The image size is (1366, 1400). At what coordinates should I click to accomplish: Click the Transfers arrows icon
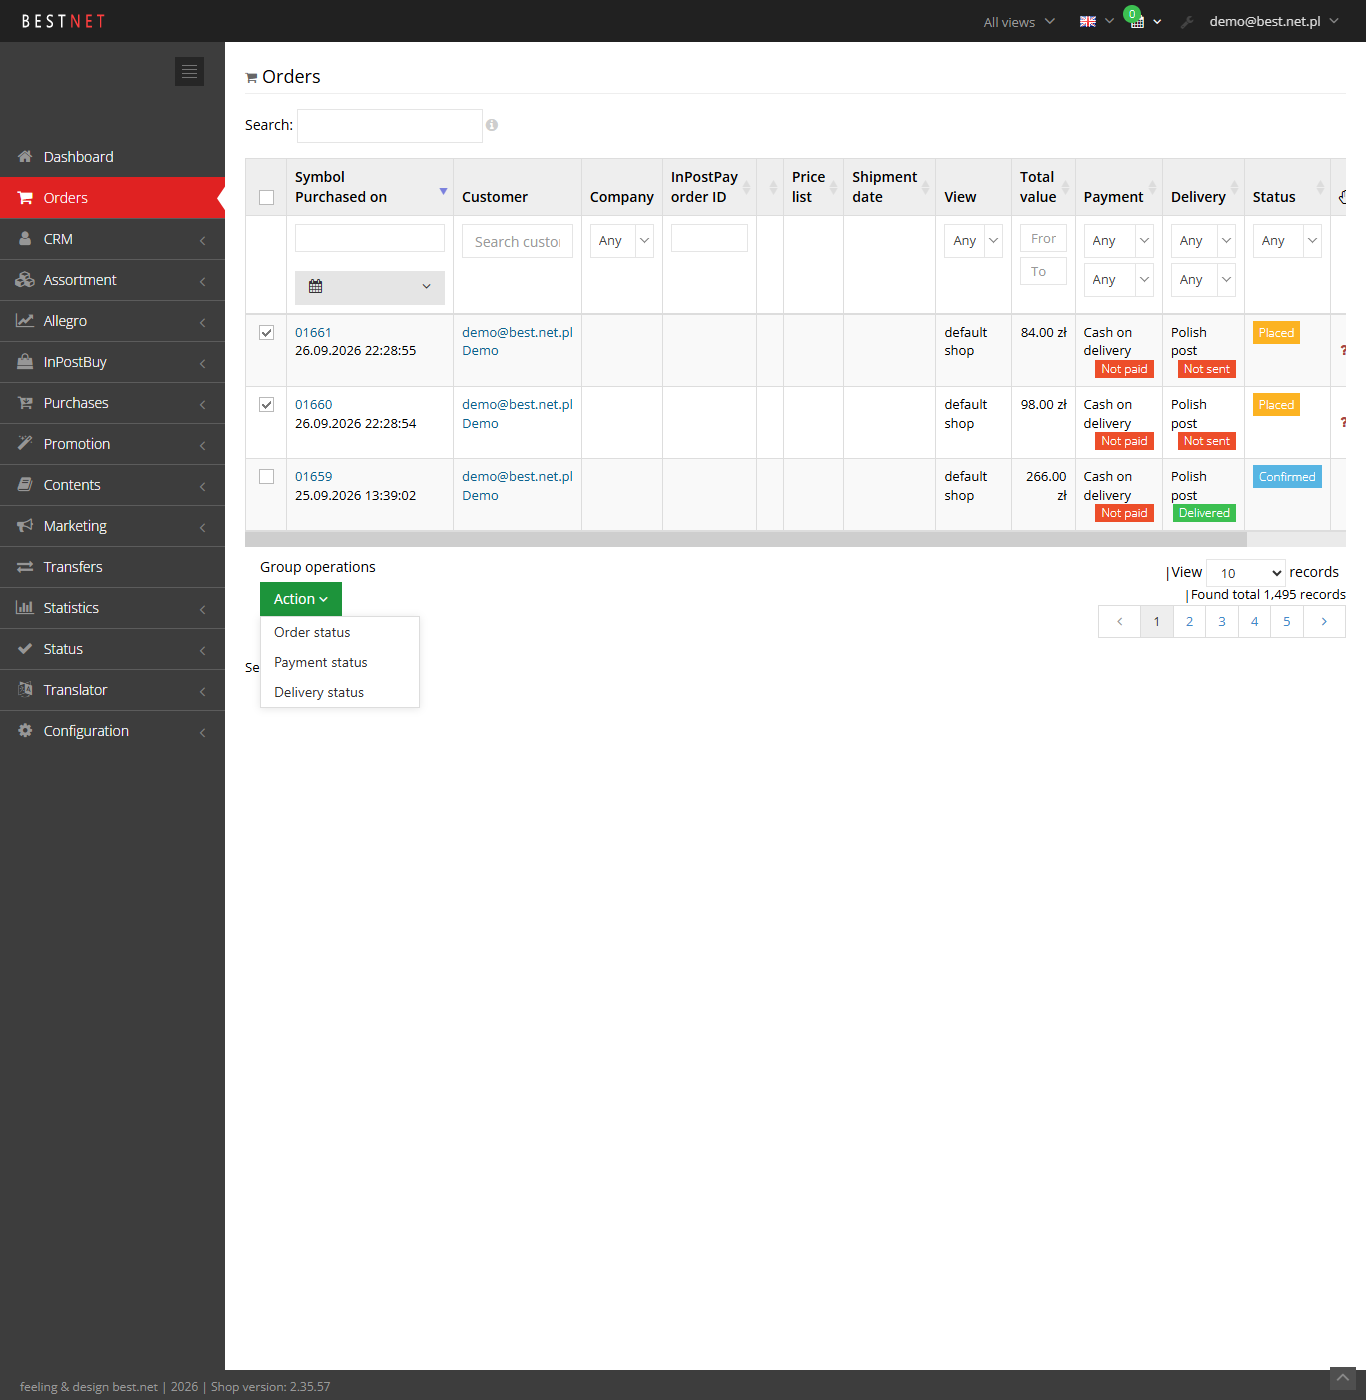pyautogui.click(x=25, y=566)
